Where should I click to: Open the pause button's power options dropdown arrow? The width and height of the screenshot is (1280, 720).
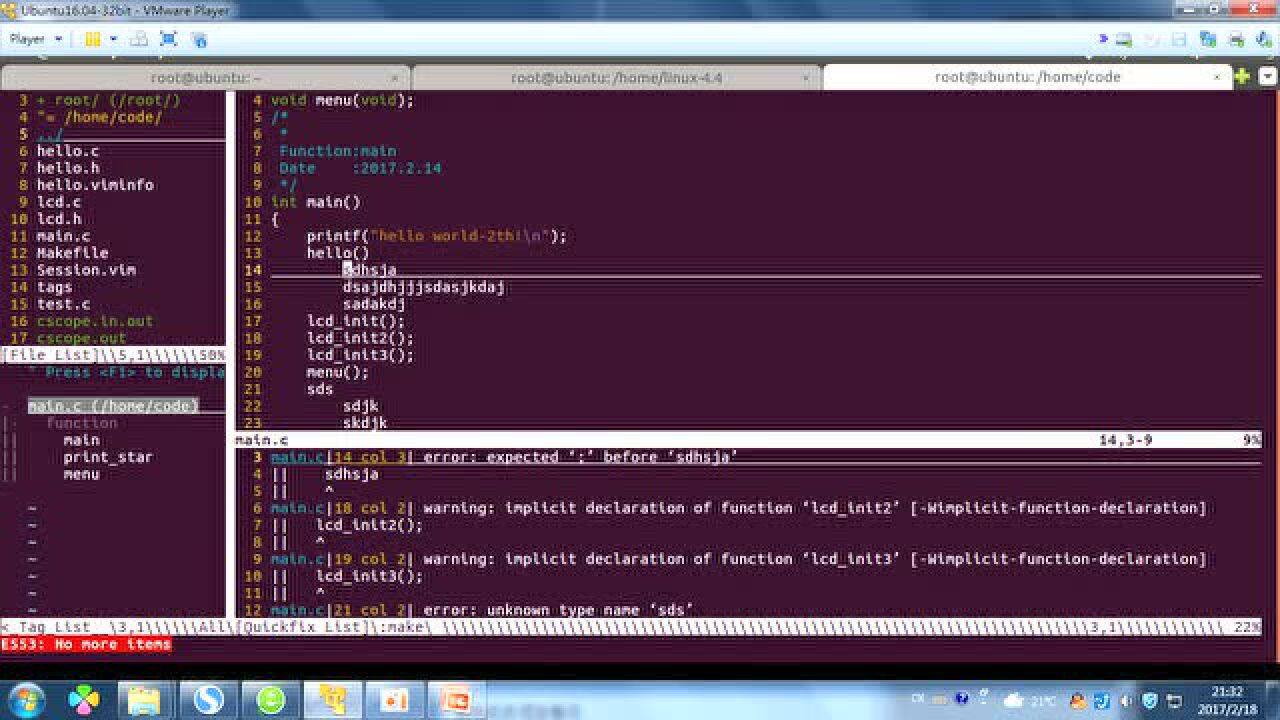(113, 39)
